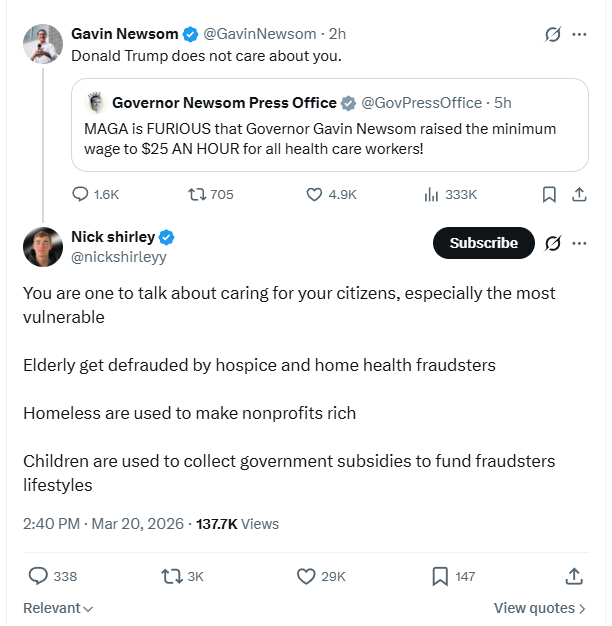The width and height of the screenshot is (612, 626).
Task: Like Gavin Newsom's post with 4.9K likes
Action: 331,194
